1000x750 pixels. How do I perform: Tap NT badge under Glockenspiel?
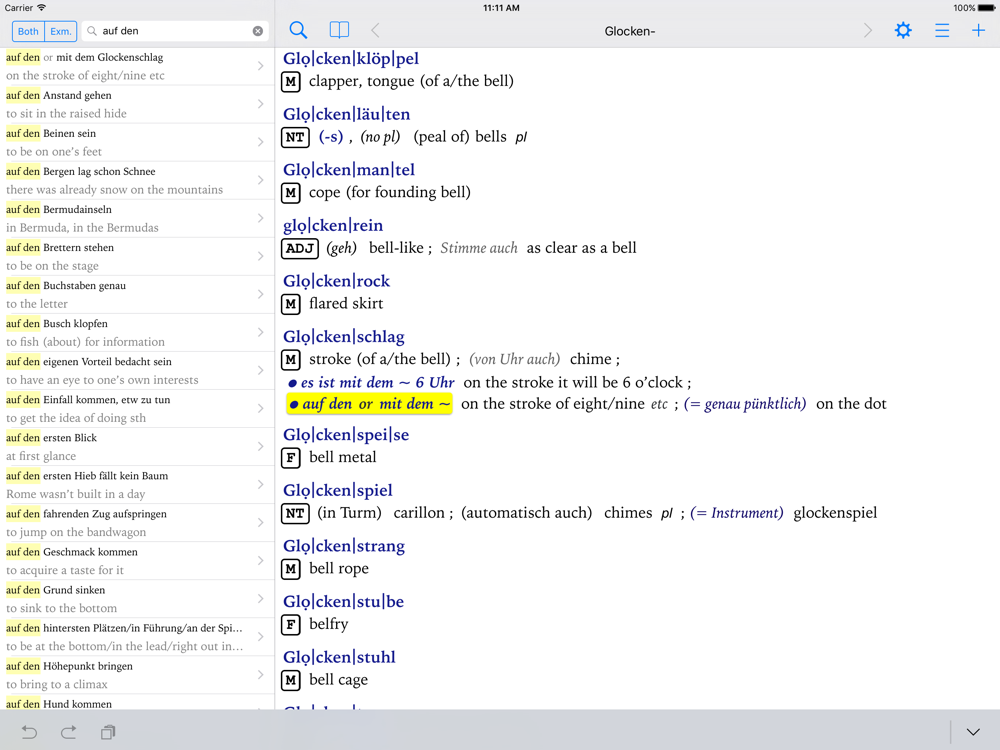[295, 513]
